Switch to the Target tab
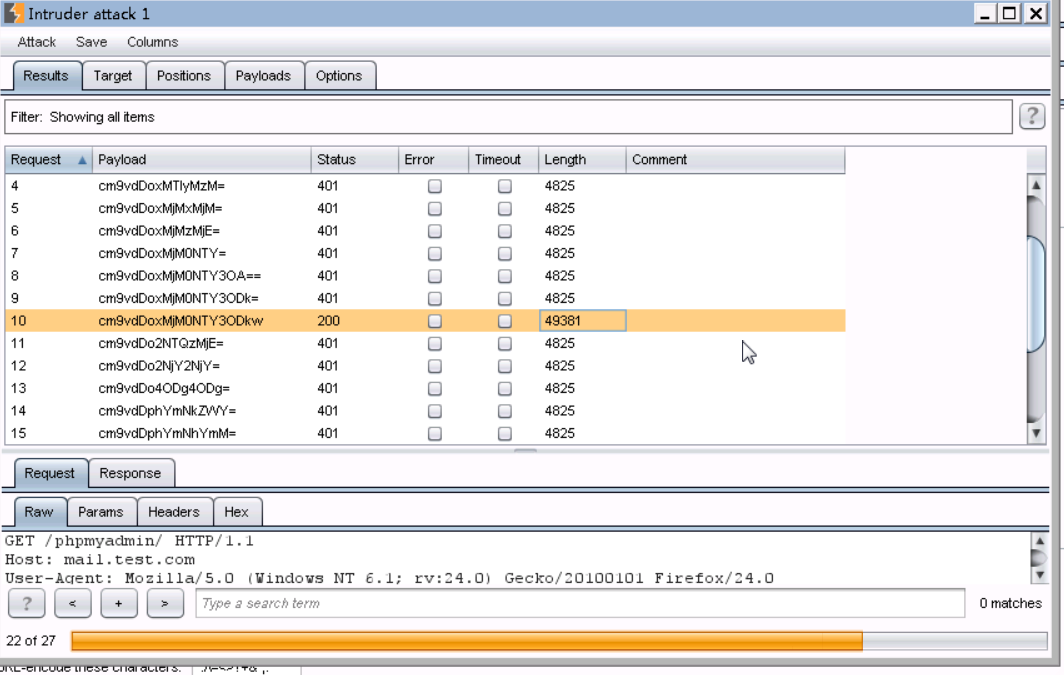Screen dimensions: 1064x675 coord(113,76)
